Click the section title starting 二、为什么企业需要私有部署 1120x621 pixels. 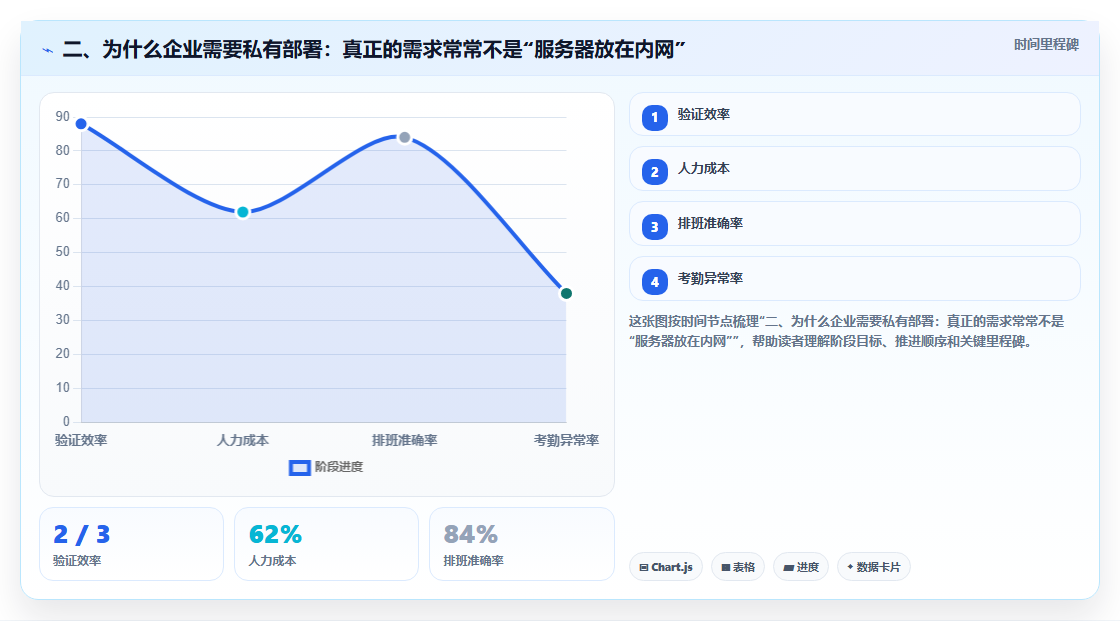click(x=374, y=49)
